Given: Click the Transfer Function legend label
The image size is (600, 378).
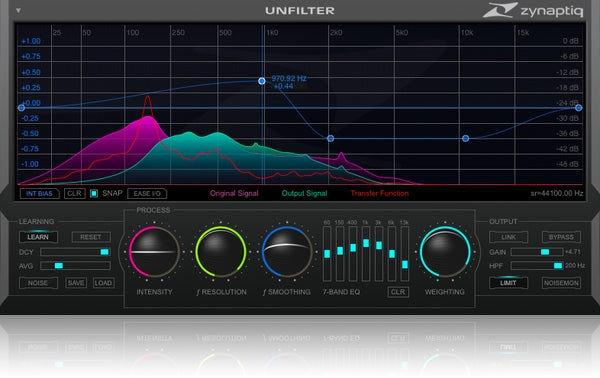Looking at the screenshot, I should [380, 194].
